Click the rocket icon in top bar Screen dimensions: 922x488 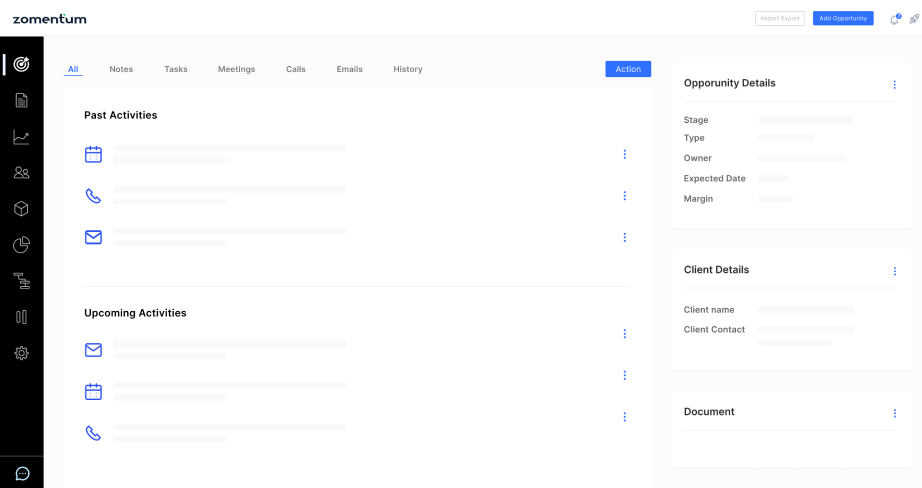913,19
